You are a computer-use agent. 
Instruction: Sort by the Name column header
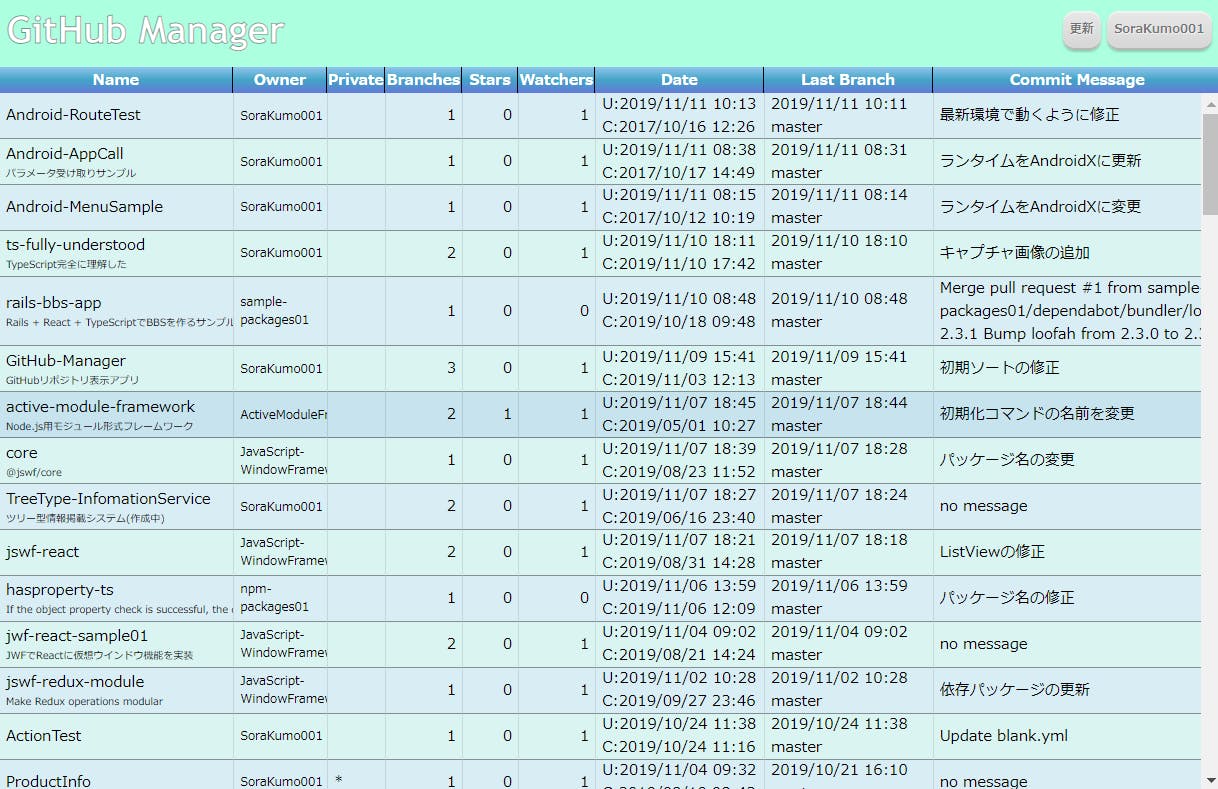116,80
